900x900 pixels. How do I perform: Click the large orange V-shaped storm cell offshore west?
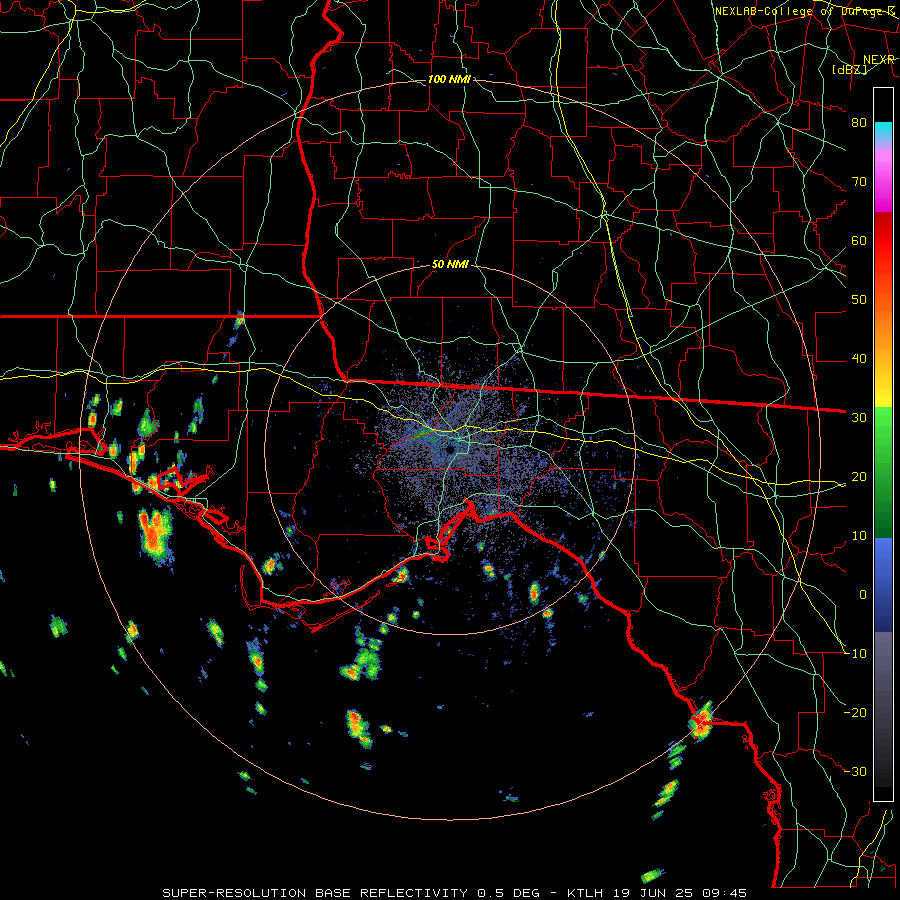pyautogui.click(x=154, y=534)
